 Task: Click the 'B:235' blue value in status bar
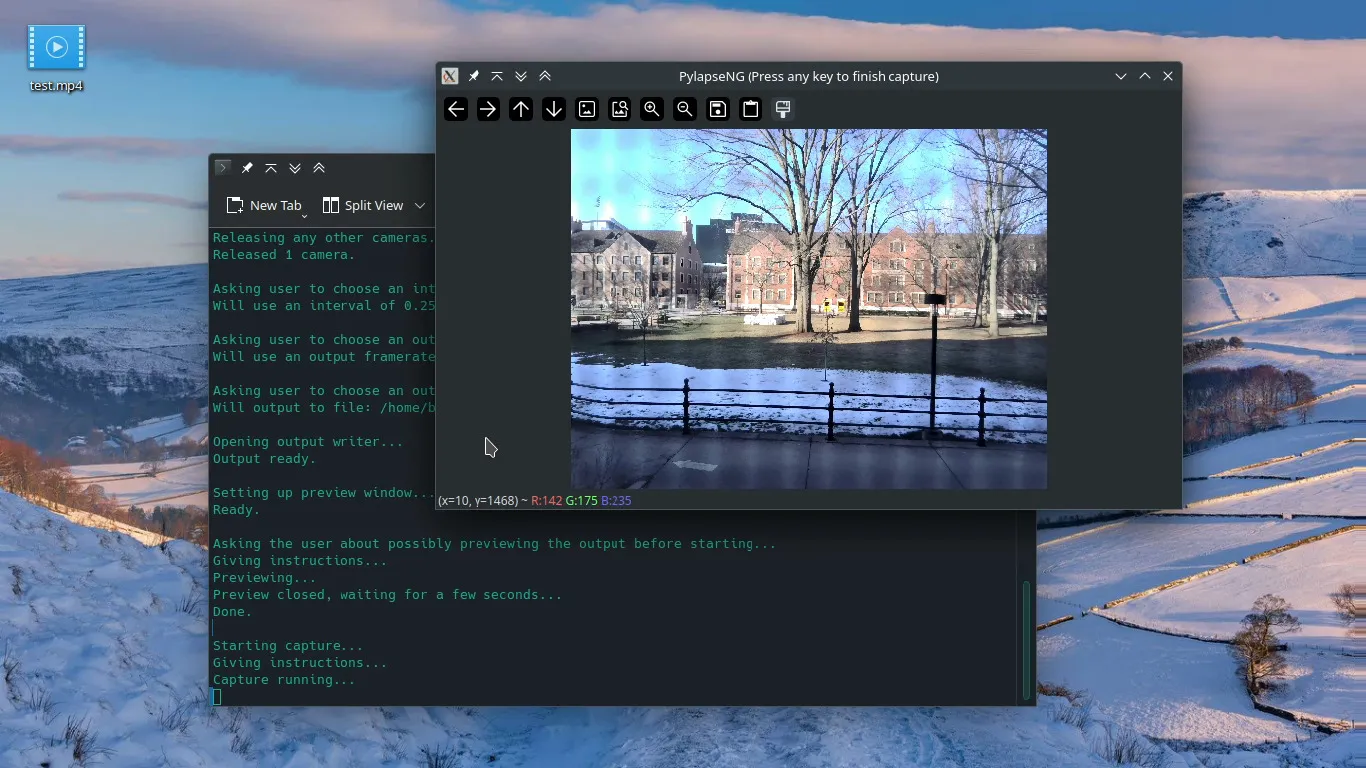[x=616, y=500]
